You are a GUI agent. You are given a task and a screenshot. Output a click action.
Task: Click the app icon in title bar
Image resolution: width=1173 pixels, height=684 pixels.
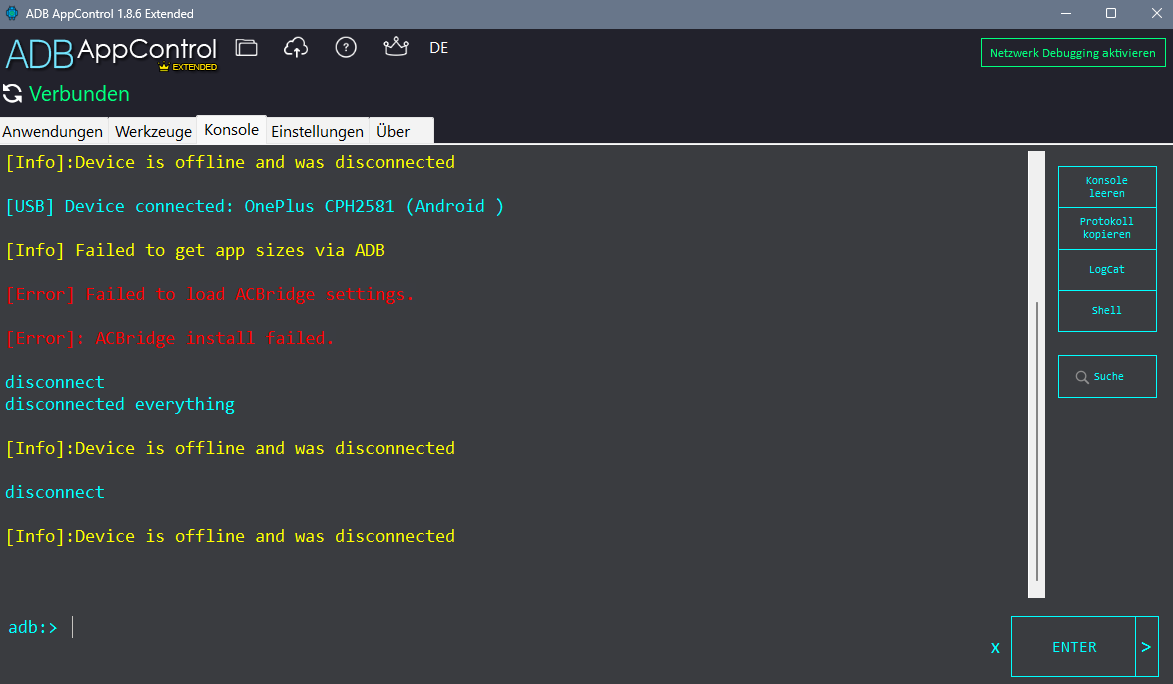coord(12,13)
